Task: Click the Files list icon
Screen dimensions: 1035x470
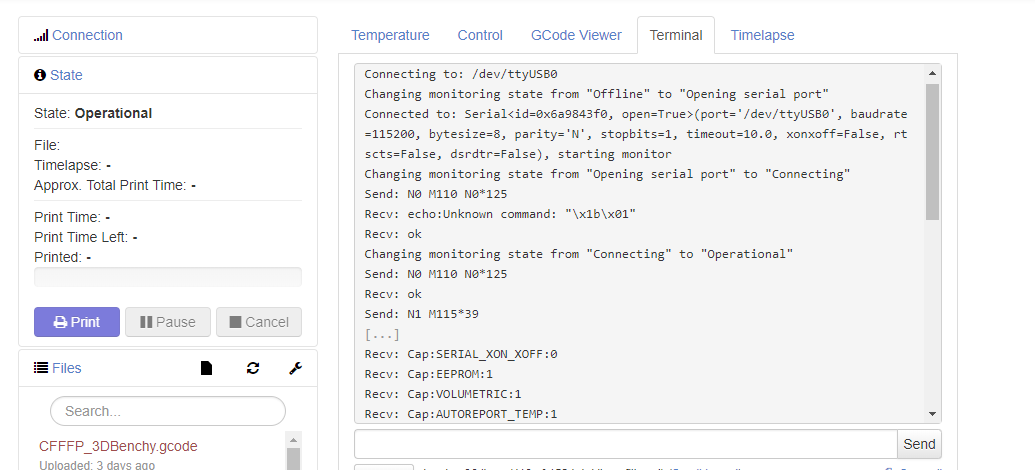Action: [41, 368]
